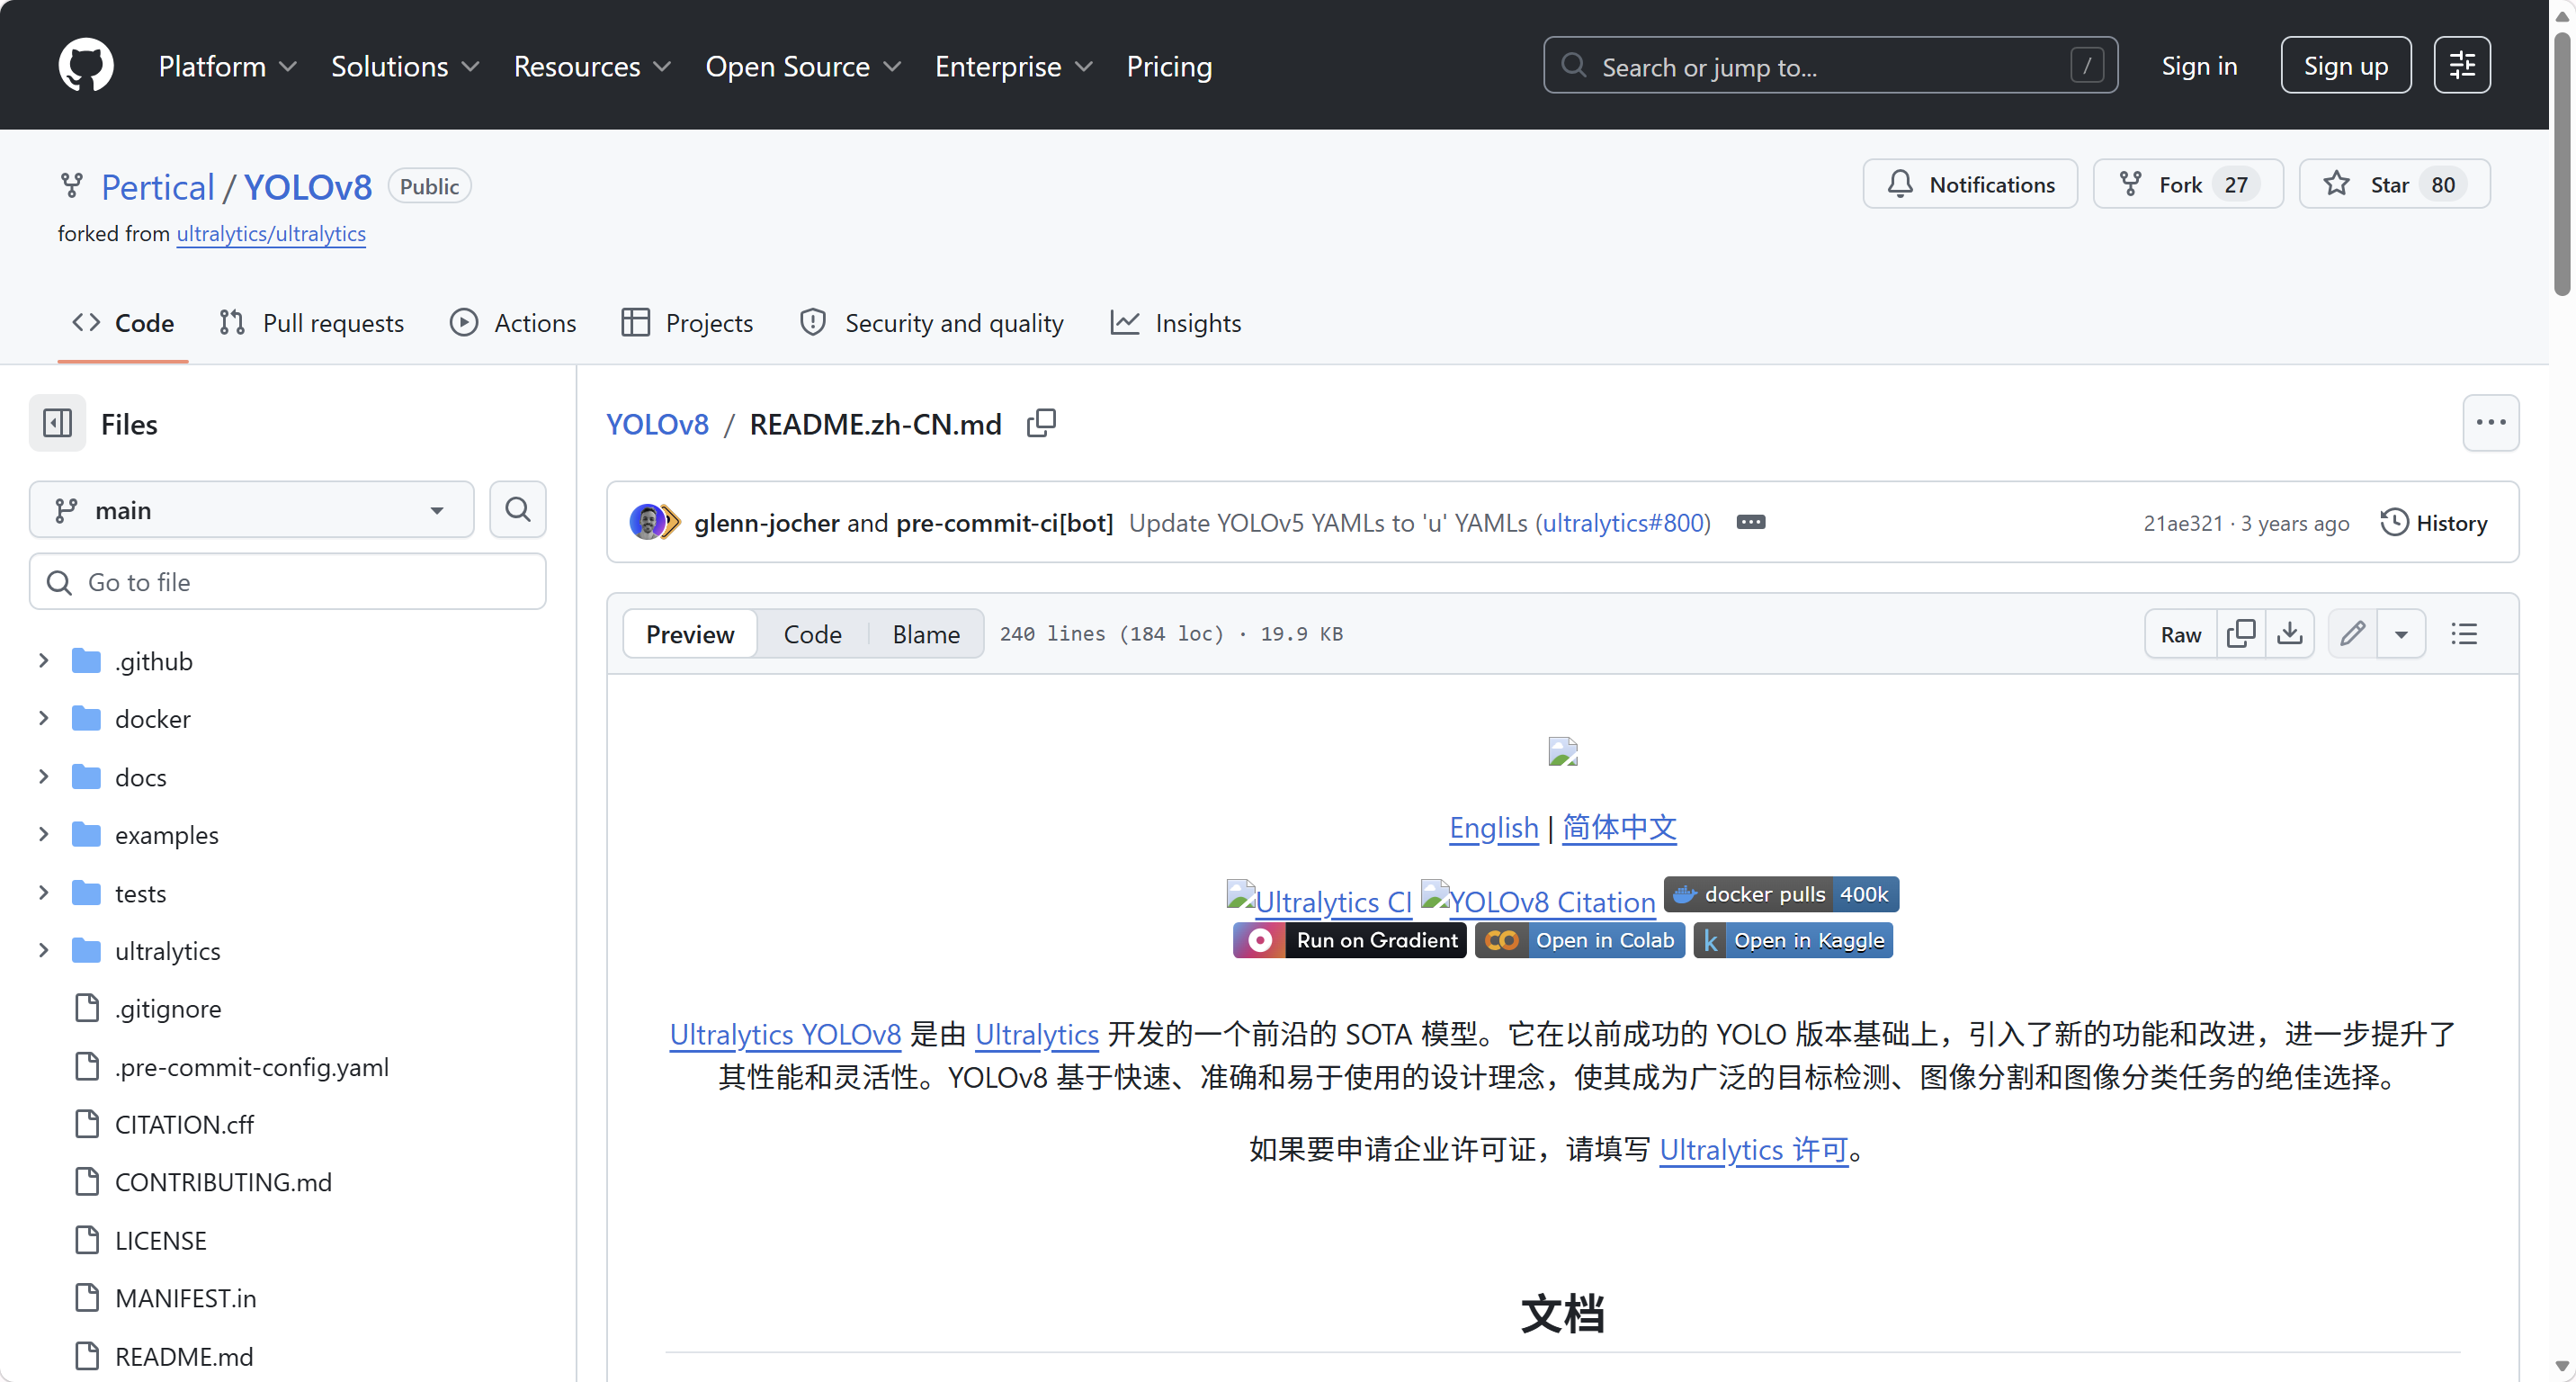Open Notifications bell button
2576x1382 pixels.
pyautogui.click(x=1970, y=185)
